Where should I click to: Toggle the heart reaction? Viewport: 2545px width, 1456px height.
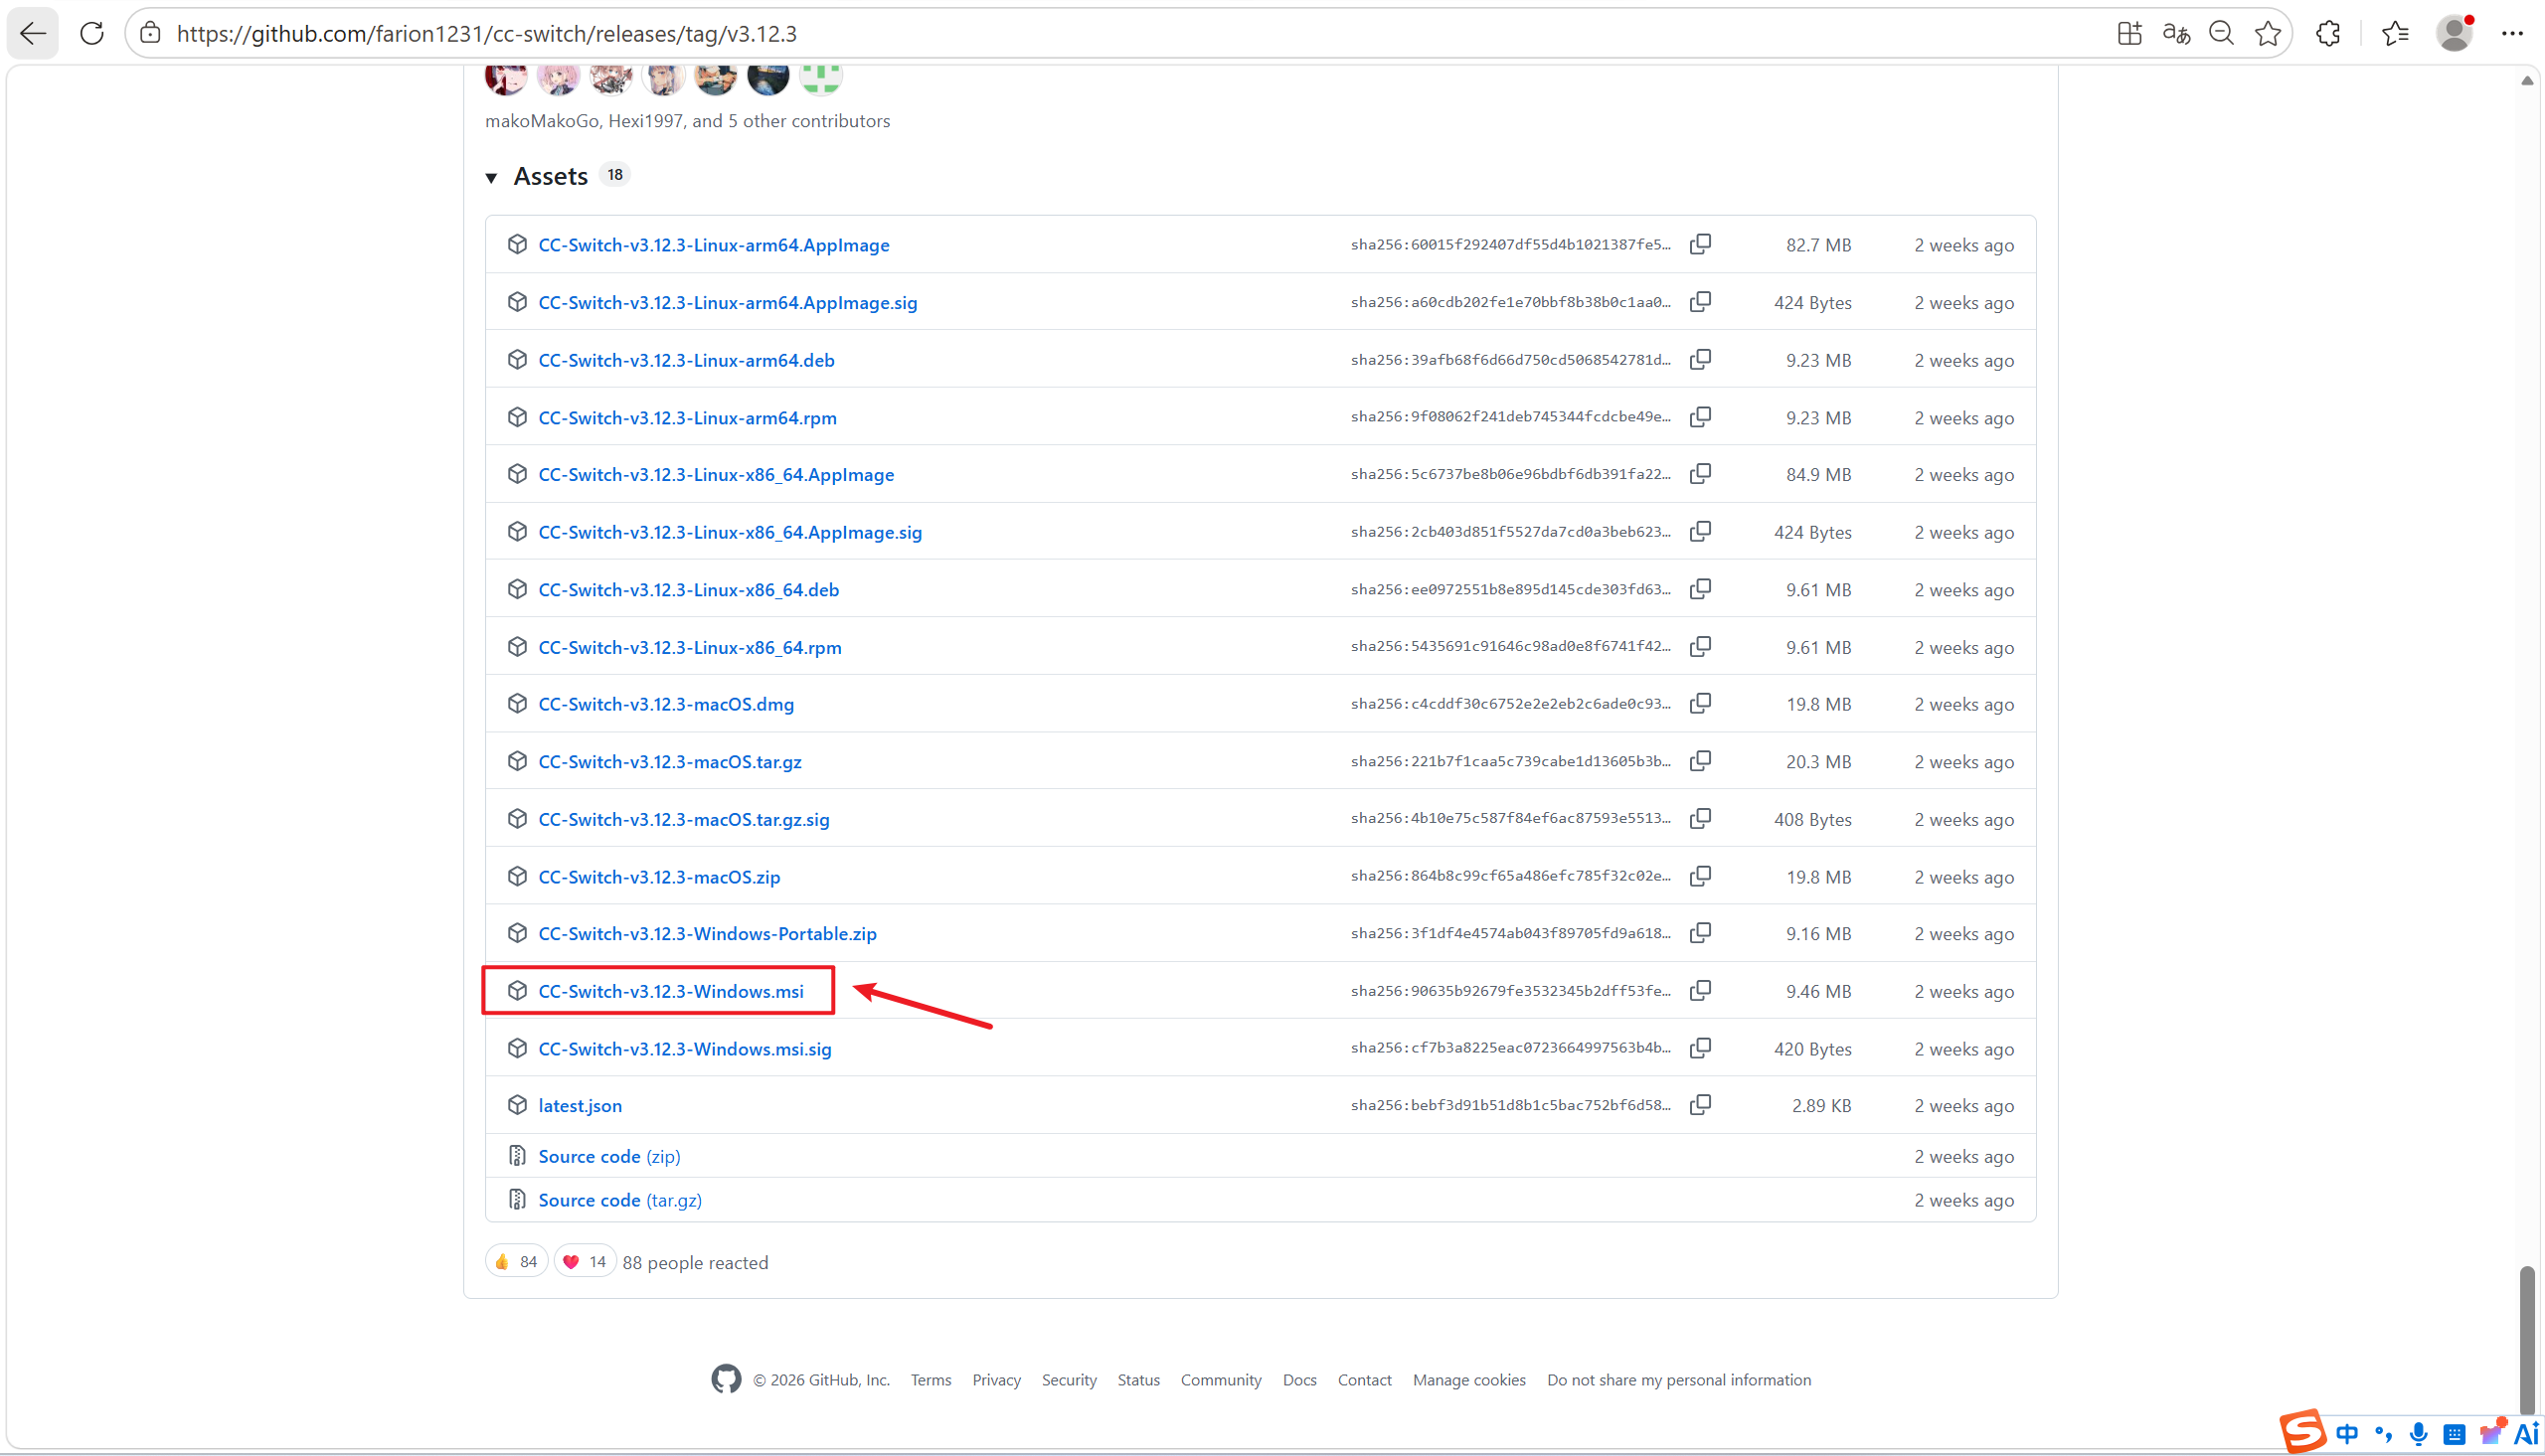pos(584,1262)
